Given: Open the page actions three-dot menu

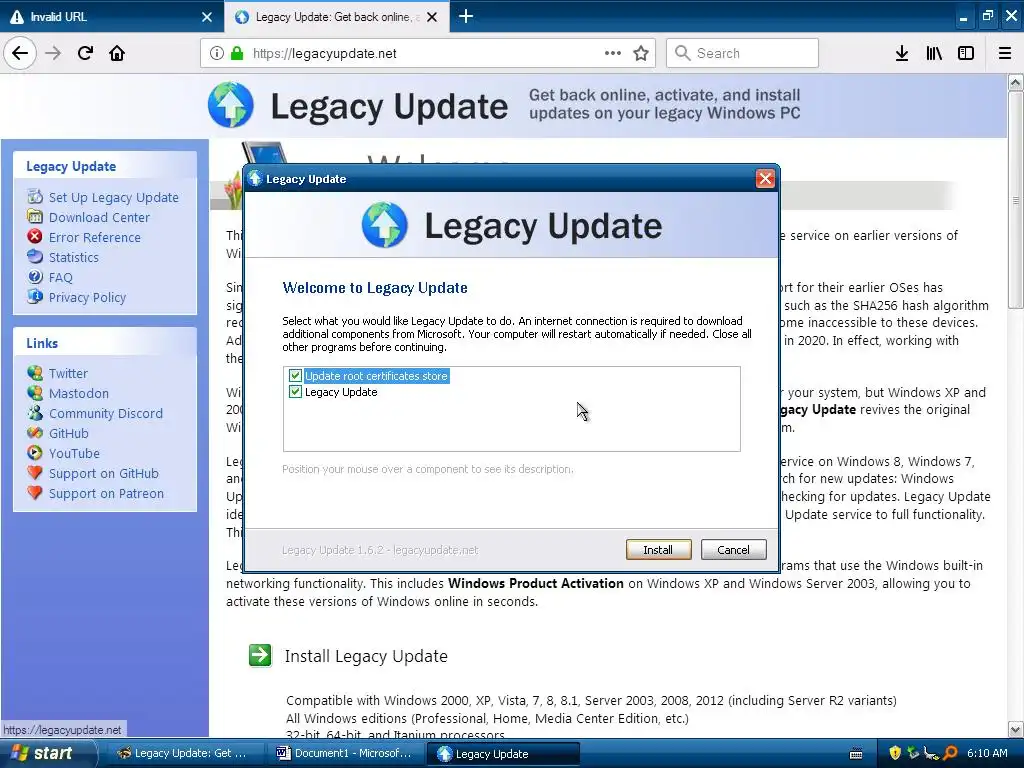Looking at the screenshot, I should coord(613,53).
